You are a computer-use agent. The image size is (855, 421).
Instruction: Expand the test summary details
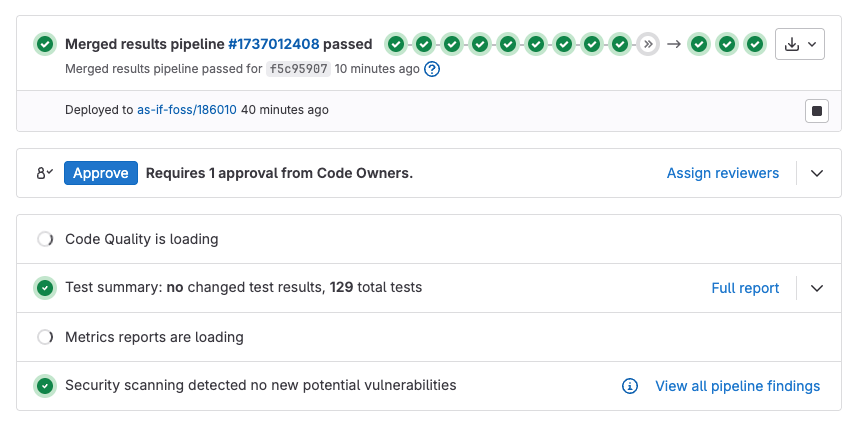(817, 288)
